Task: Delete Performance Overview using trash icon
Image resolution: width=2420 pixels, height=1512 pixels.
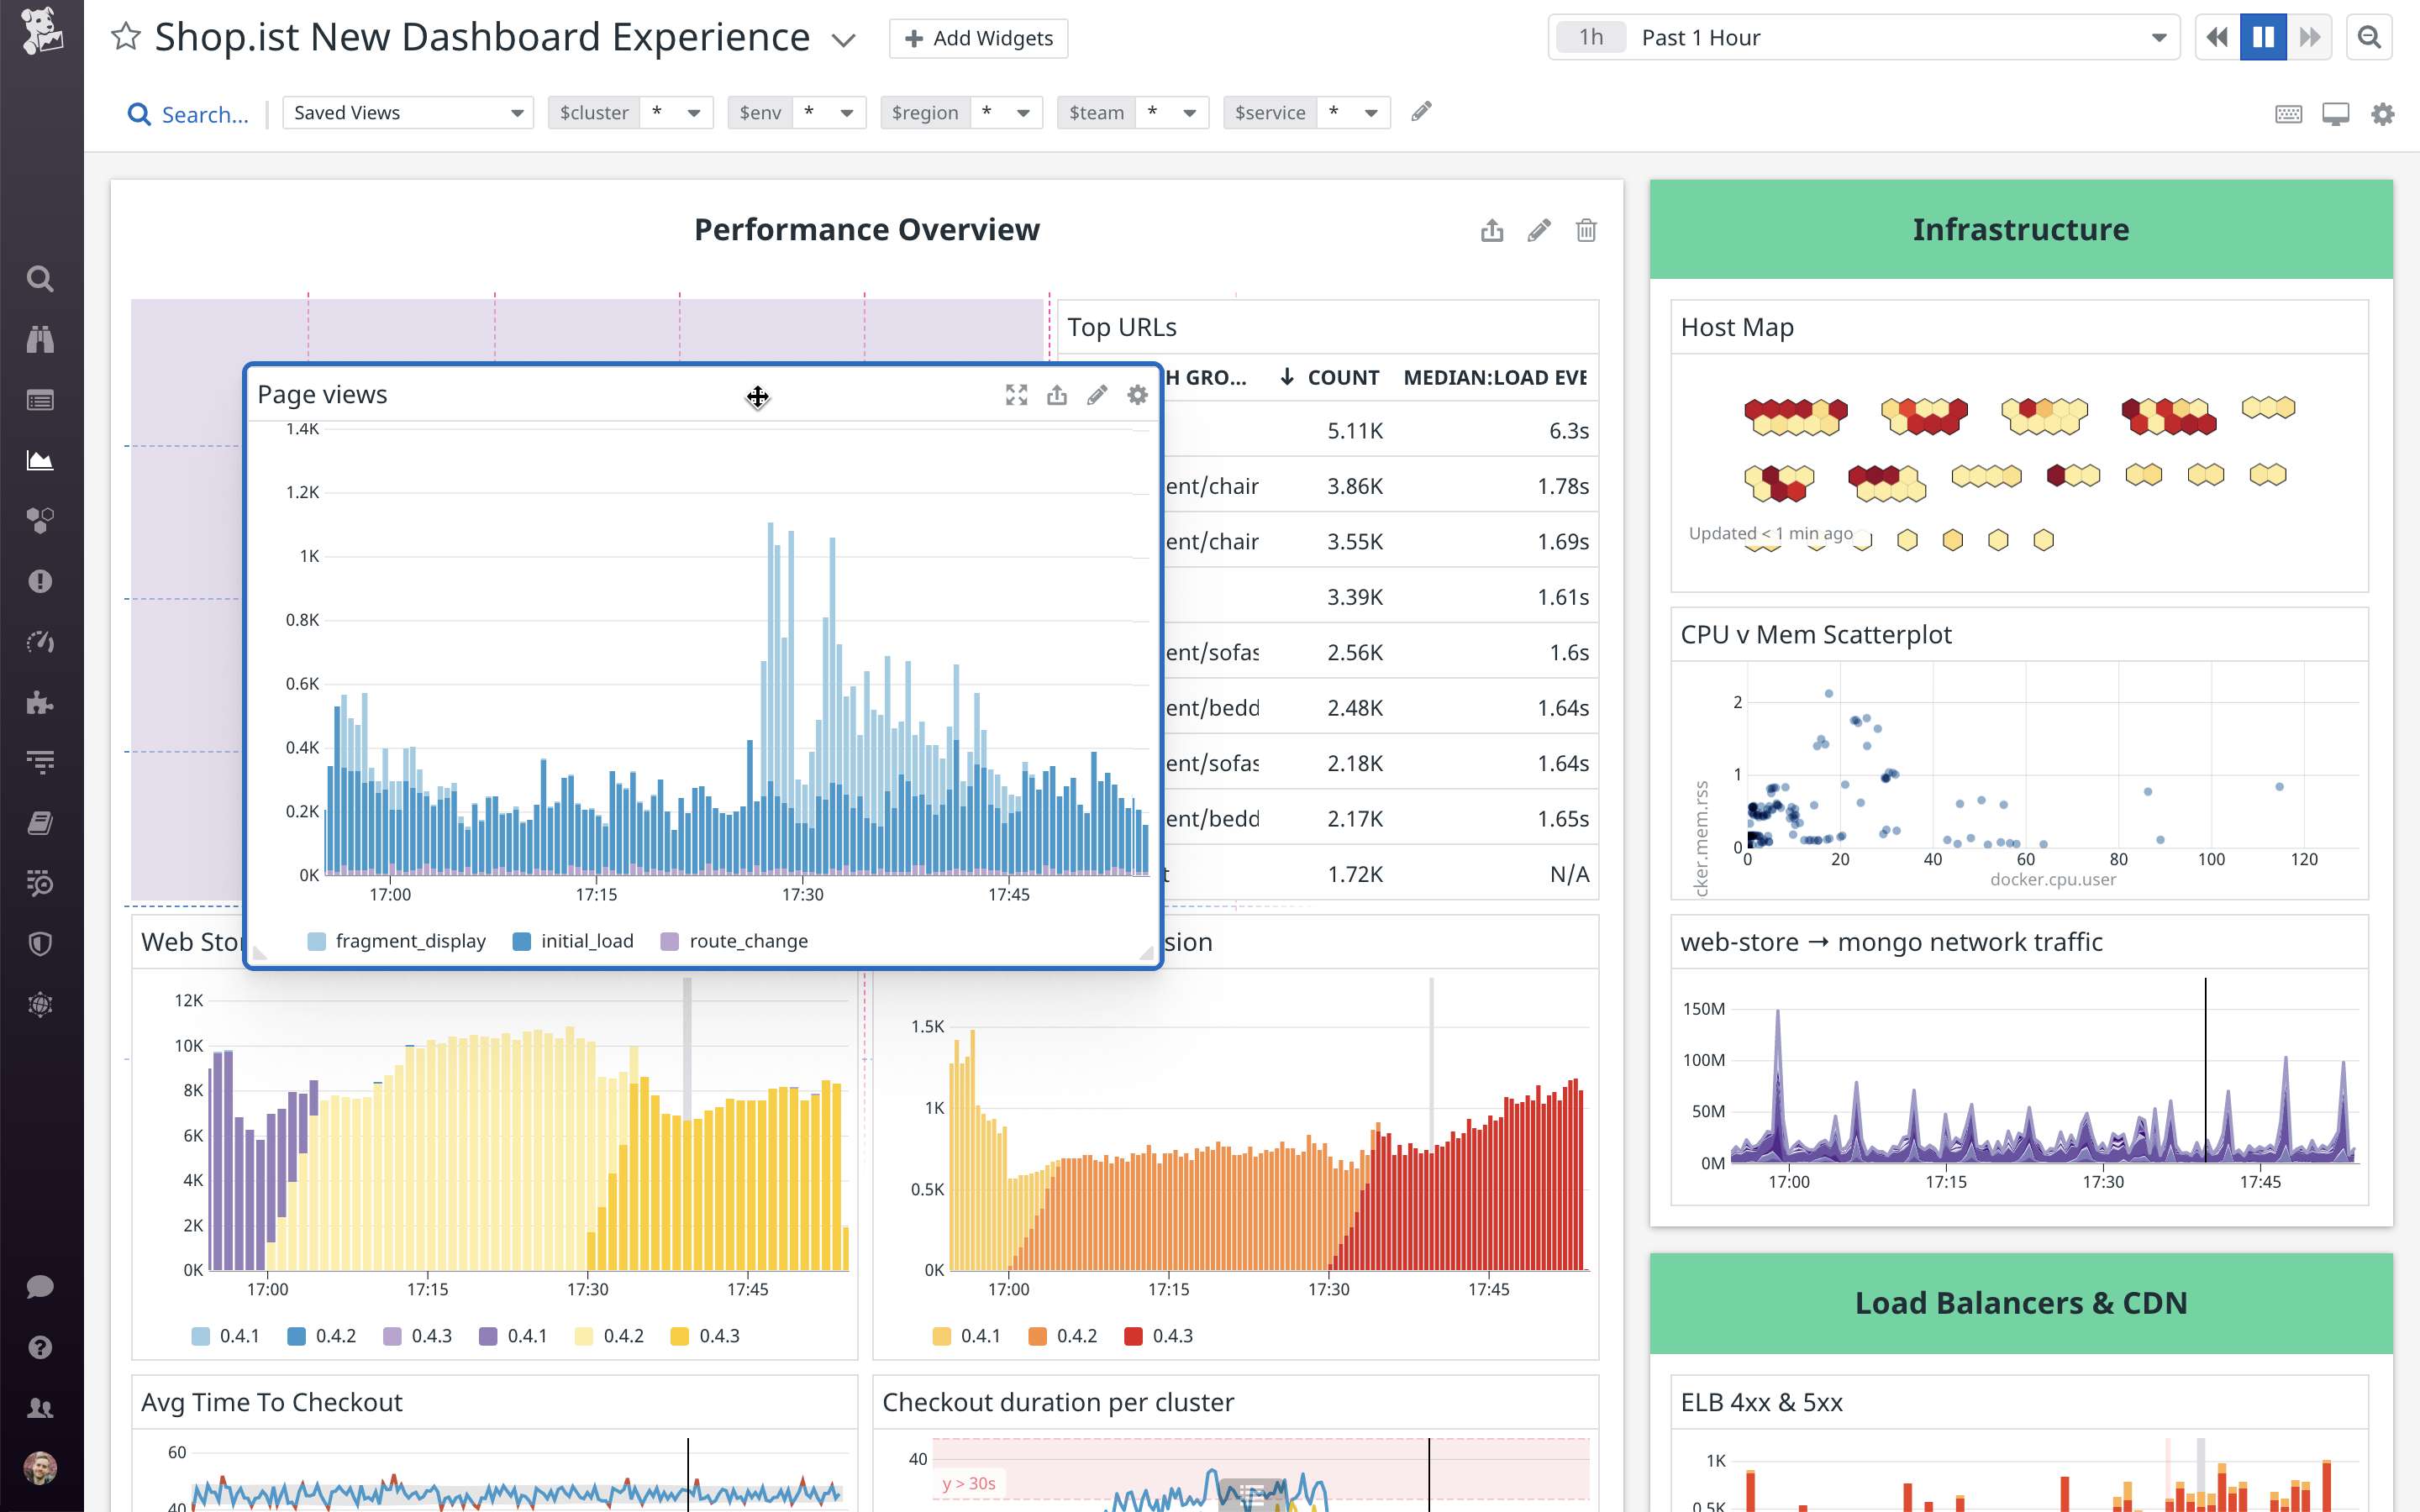Action: pyautogui.click(x=1586, y=230)
